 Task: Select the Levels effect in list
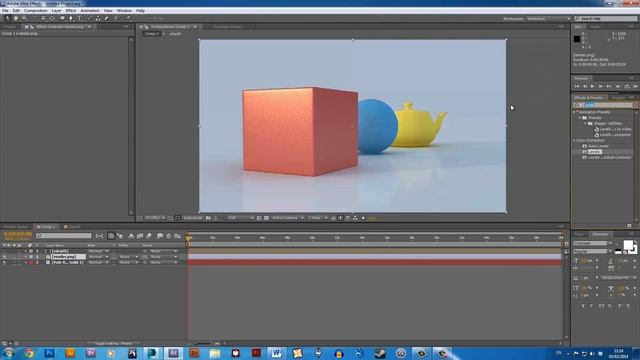[594, 152]
